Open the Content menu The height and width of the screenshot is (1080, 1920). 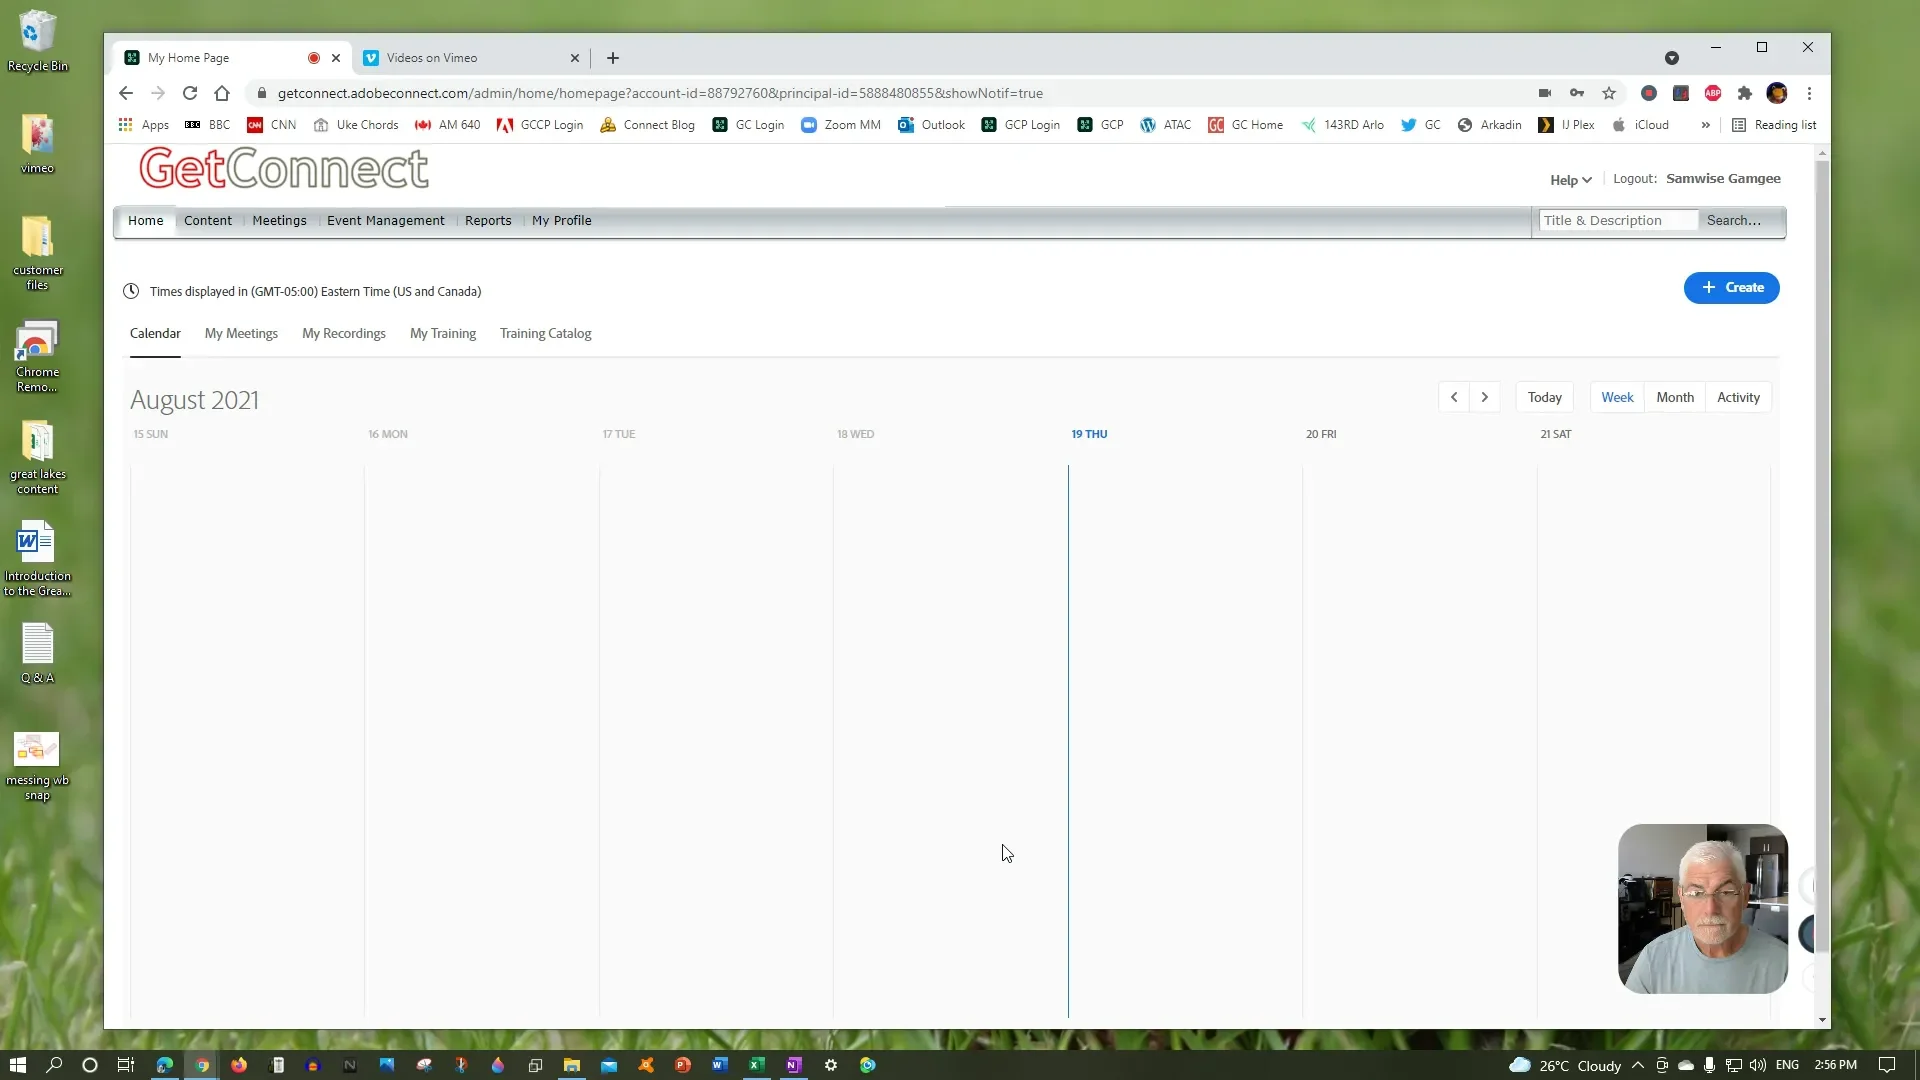208,220
